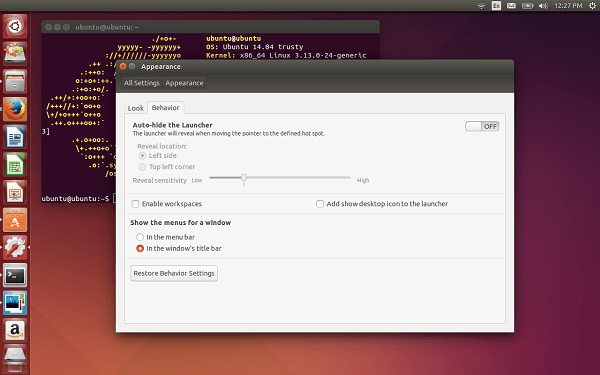Close the Appearance window
600x375 pixels.
pos(123,67)
